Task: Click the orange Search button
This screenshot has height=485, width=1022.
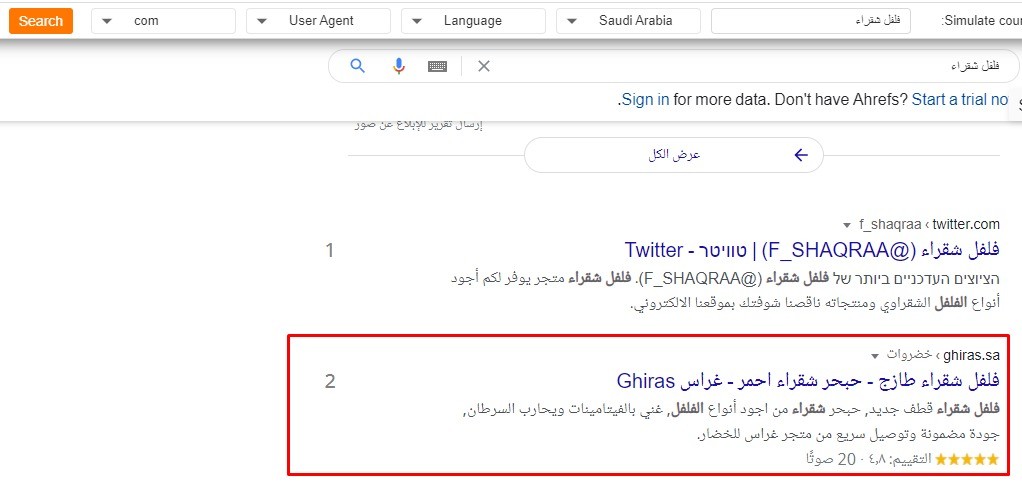Action: pos(40,21)
